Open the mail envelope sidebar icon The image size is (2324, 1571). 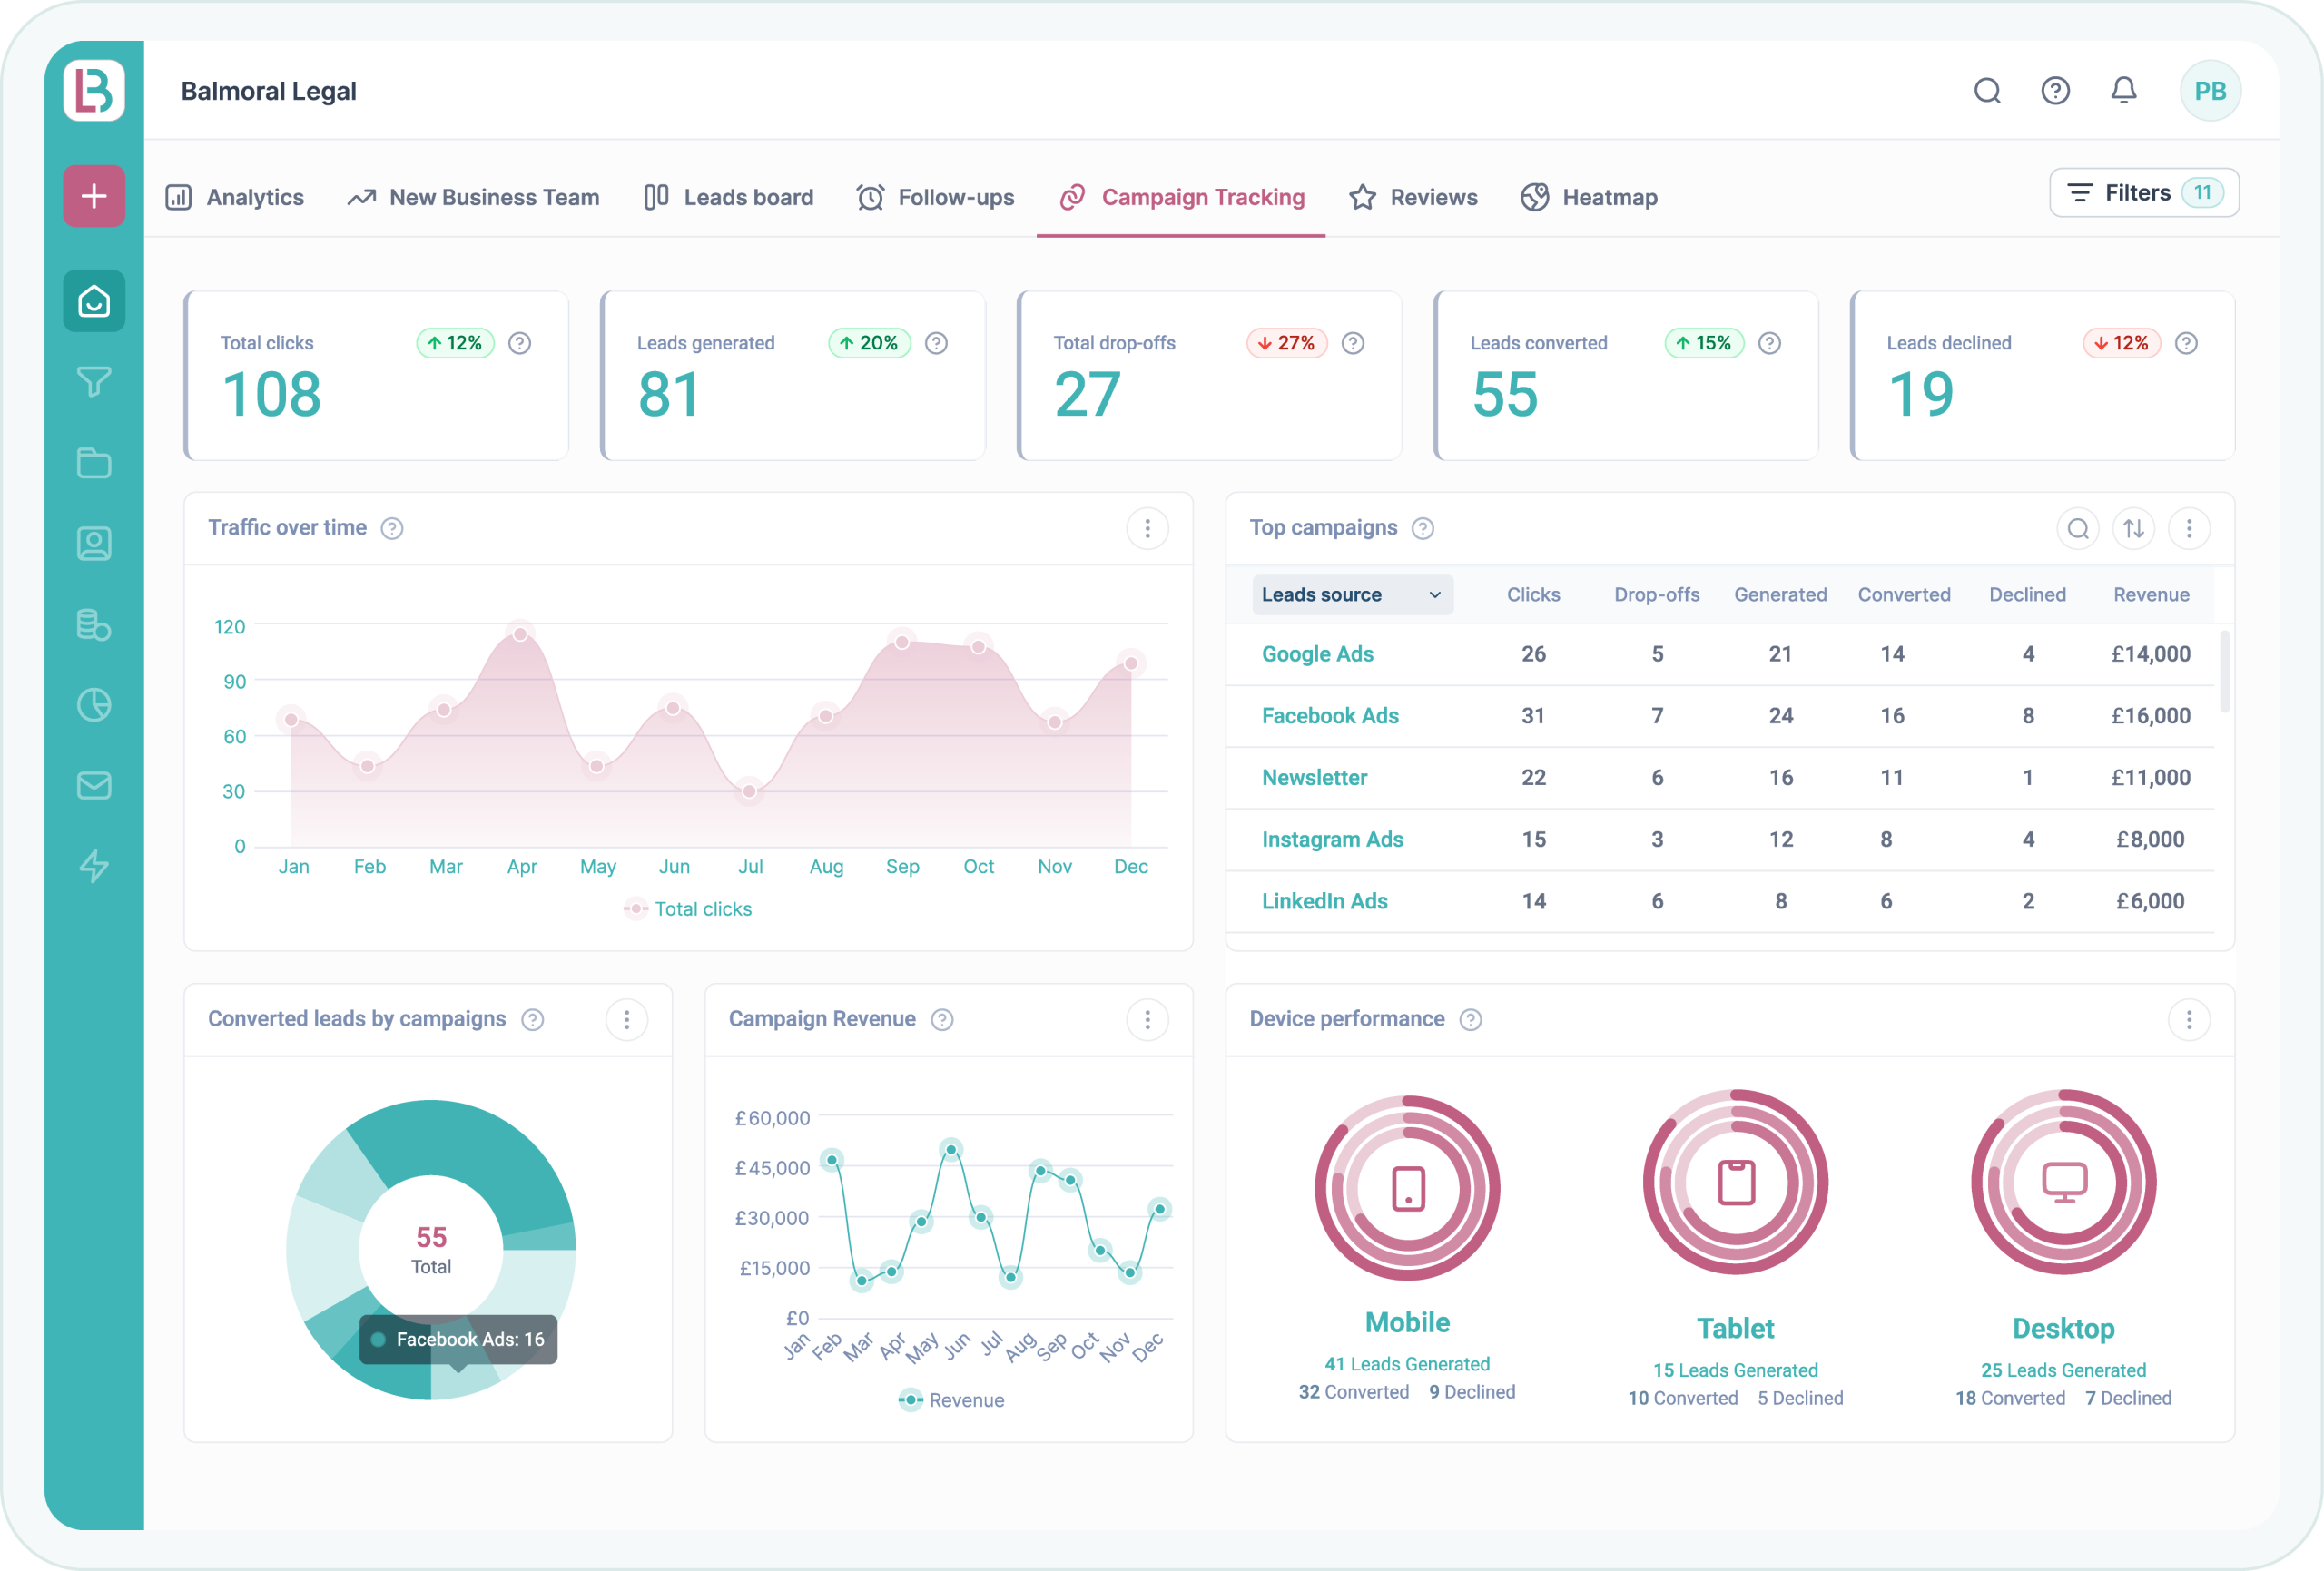[x=94, y=785]
